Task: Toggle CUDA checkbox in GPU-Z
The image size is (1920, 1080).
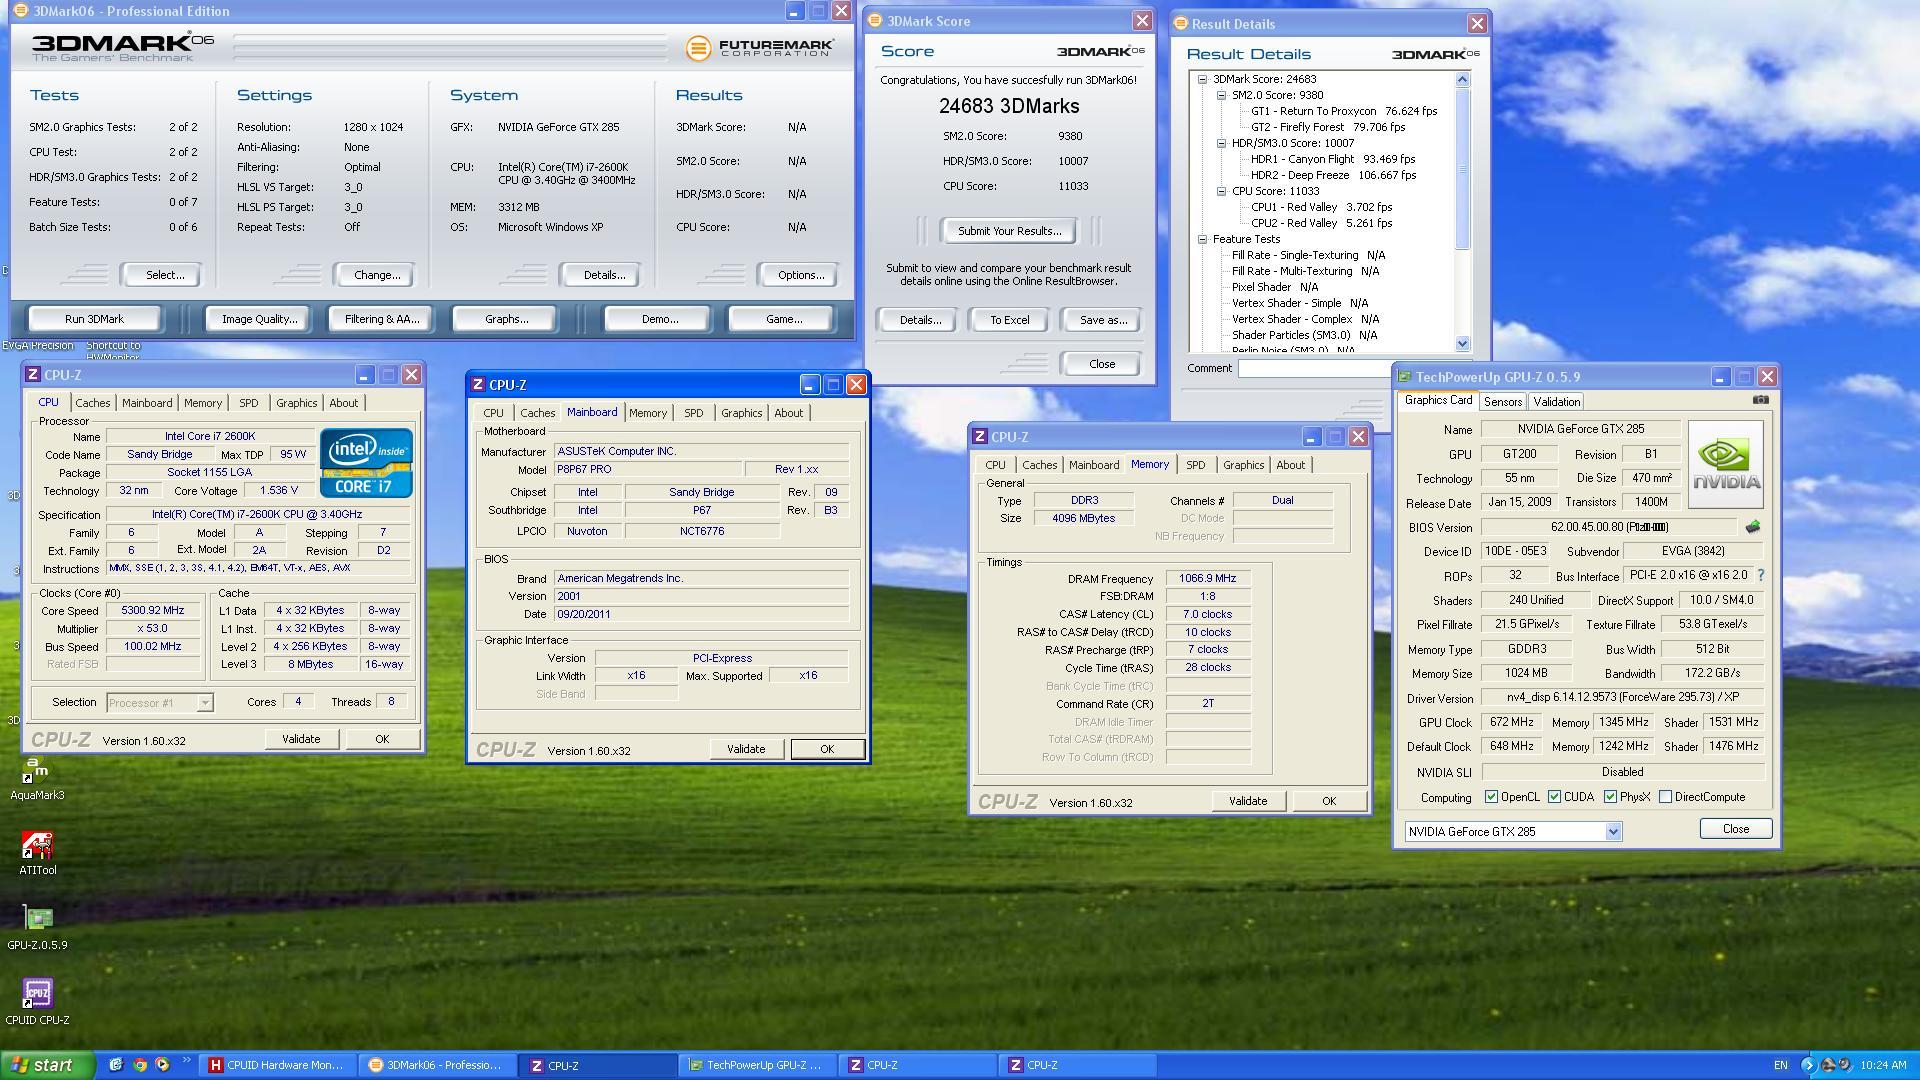Action: [x=1554, y=797]
